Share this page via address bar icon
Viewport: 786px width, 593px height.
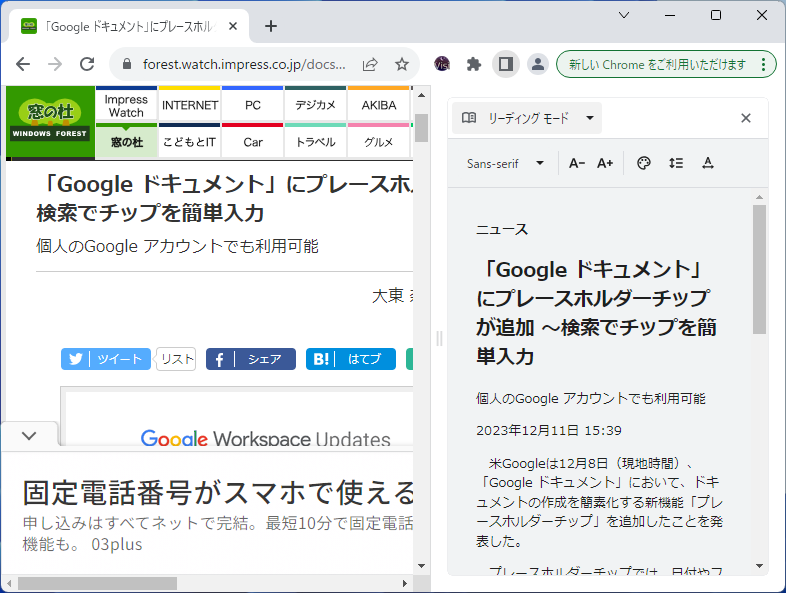(x=370, y=64)
